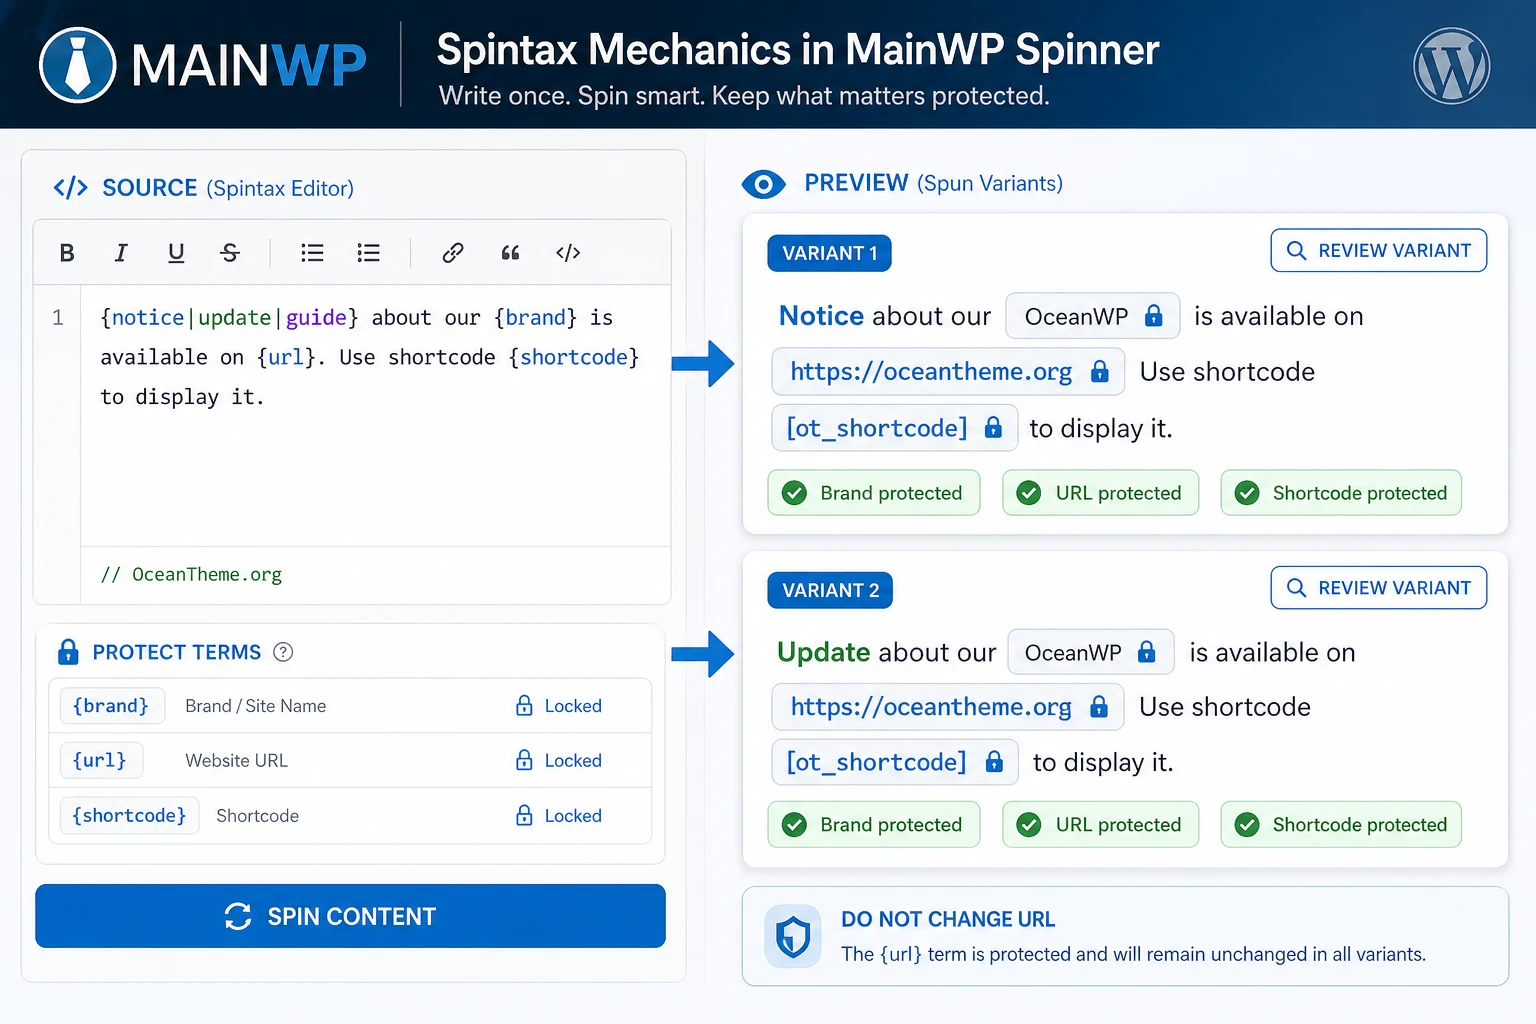
Task: Click URL protected badge in Variant 2
Action: [1101, 825]
